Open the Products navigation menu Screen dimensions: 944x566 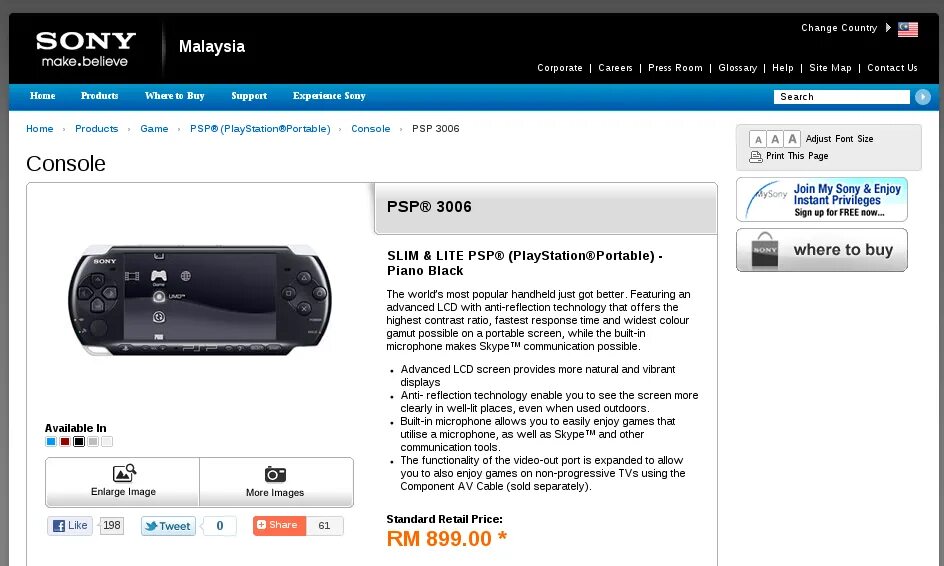pos(99,96)
